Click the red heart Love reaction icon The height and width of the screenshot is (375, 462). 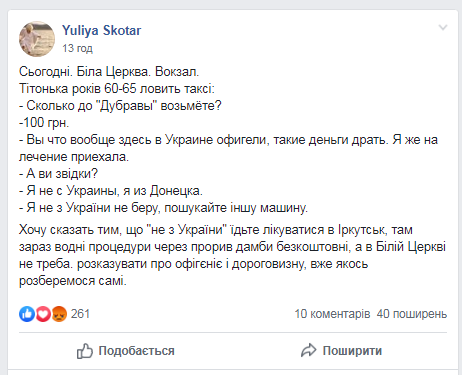pyautogui.click(x=43, y=314)
